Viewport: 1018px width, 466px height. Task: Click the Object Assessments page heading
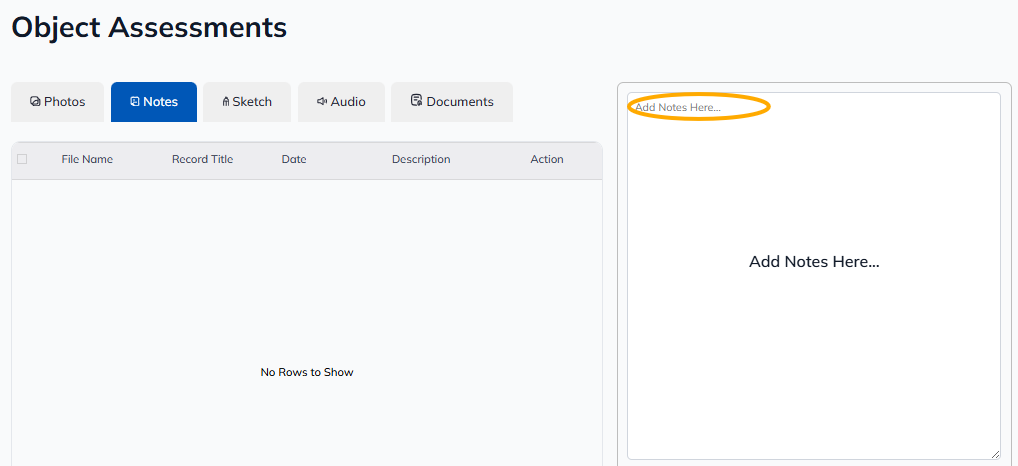point(149,27)
